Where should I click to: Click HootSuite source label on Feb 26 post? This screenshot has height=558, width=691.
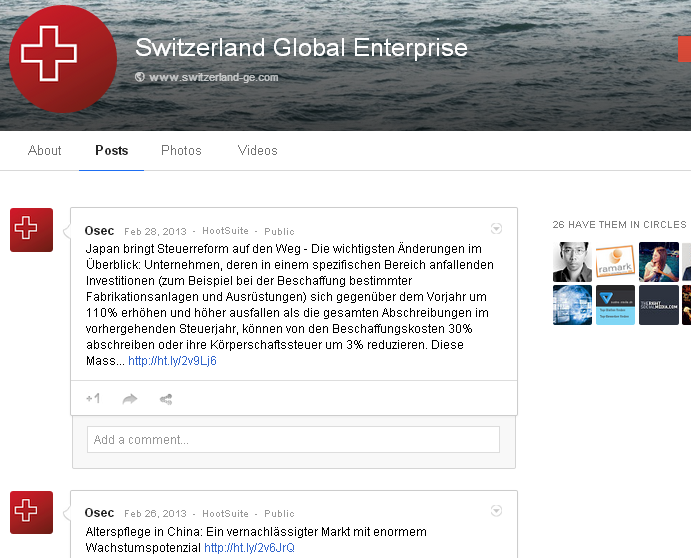(225, 513)
